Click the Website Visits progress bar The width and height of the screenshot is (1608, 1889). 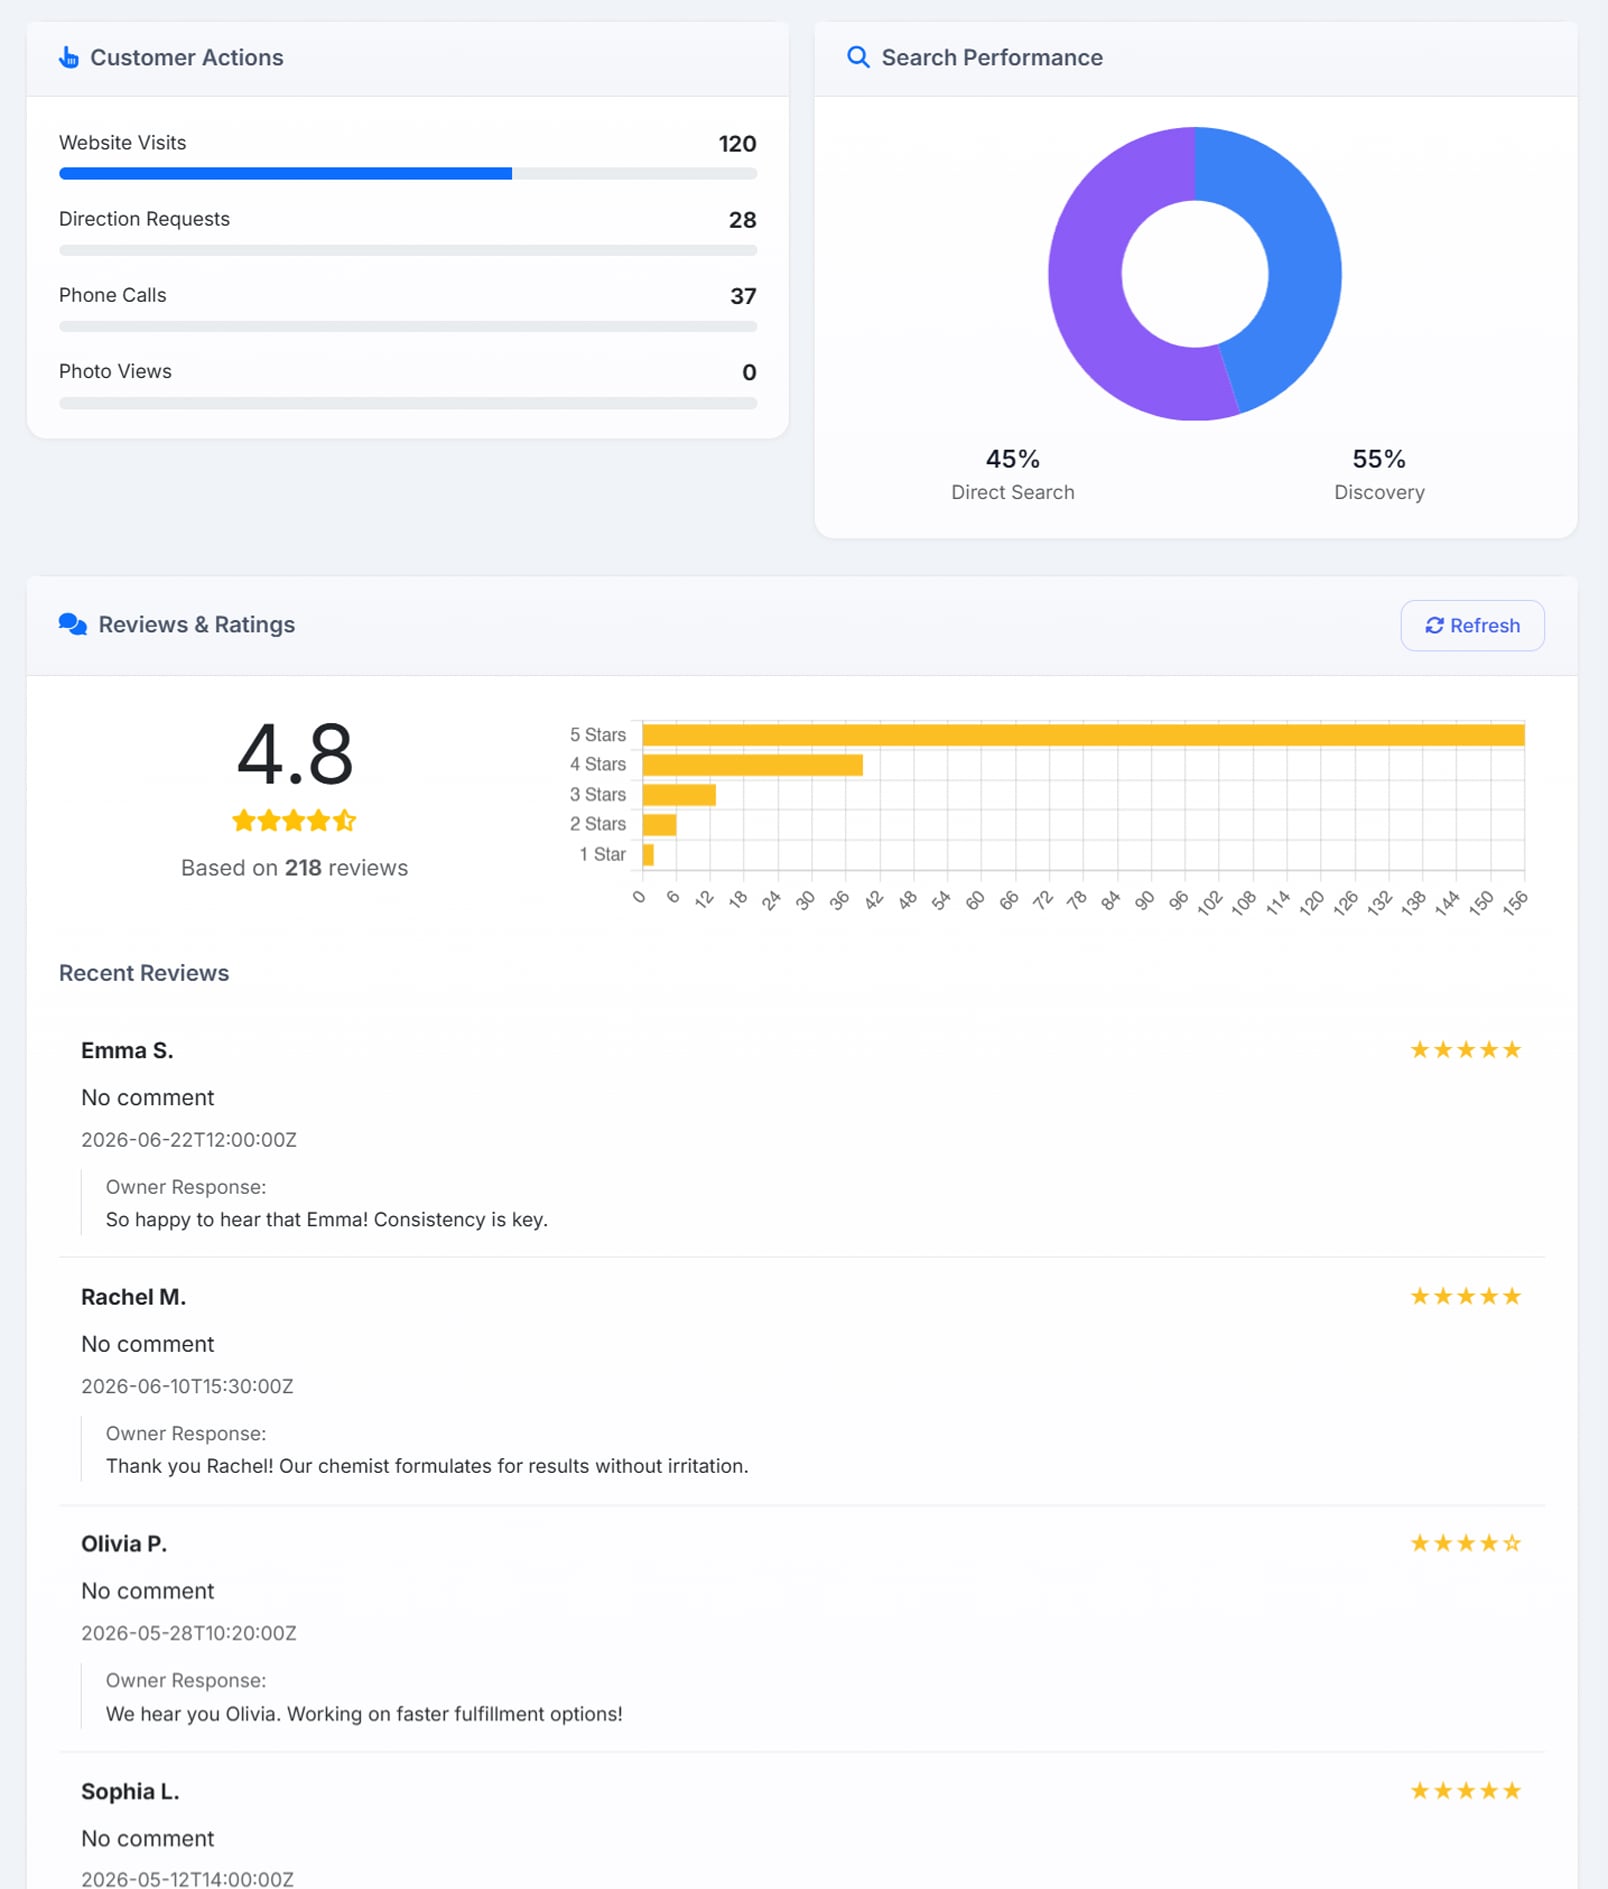point(408,174)
